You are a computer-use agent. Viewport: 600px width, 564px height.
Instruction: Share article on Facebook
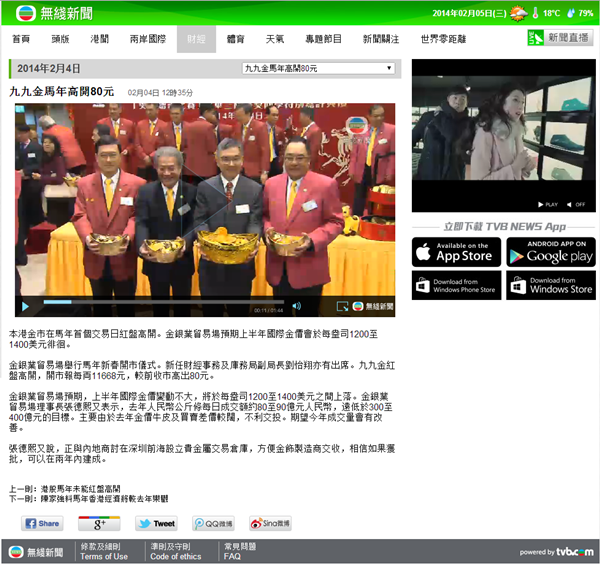pyautogui.click(x=42, y=523)
